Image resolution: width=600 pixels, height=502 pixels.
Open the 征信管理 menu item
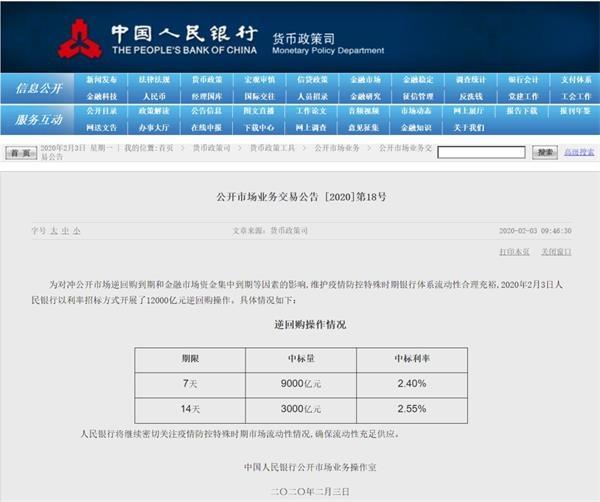tap(418, 96)
